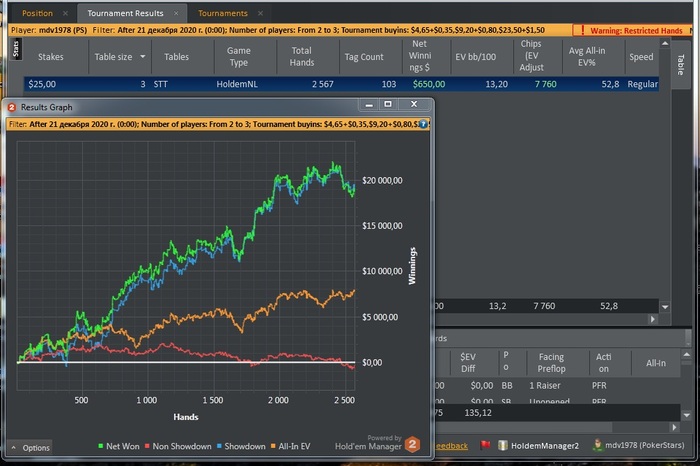Sort by the All-In column header

656,363
